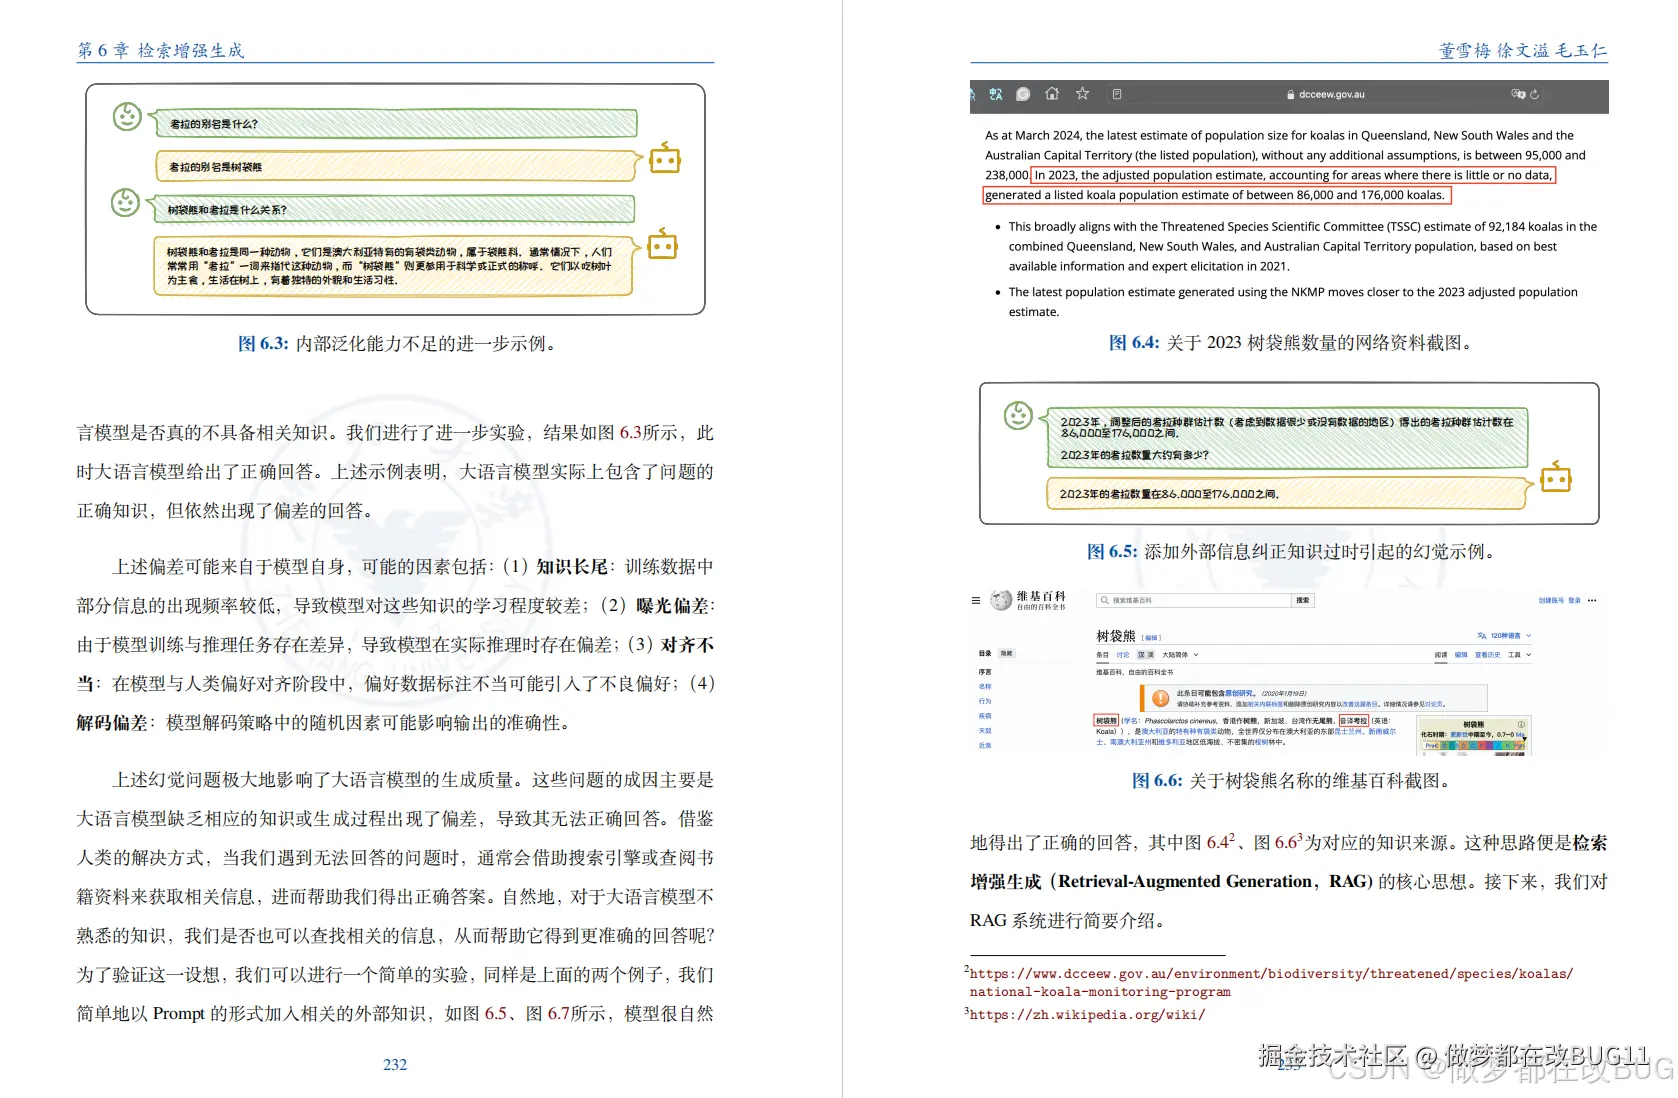Click the 编辑 link beside the 树袋熊 title
1678x1098 pixels.
point(1151,637)
